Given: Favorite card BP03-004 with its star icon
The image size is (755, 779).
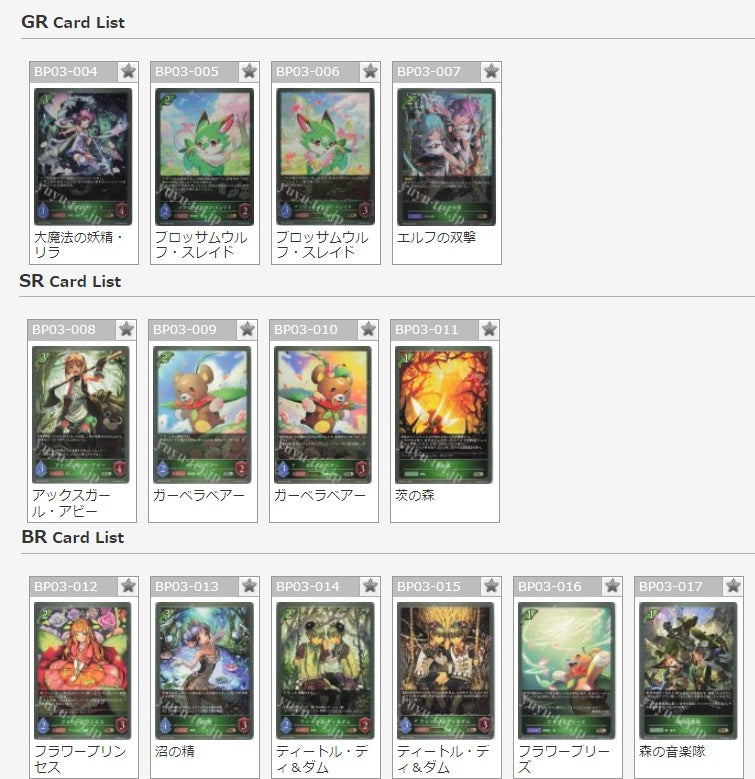Looking at the screenshot, I should coord(128,72).
